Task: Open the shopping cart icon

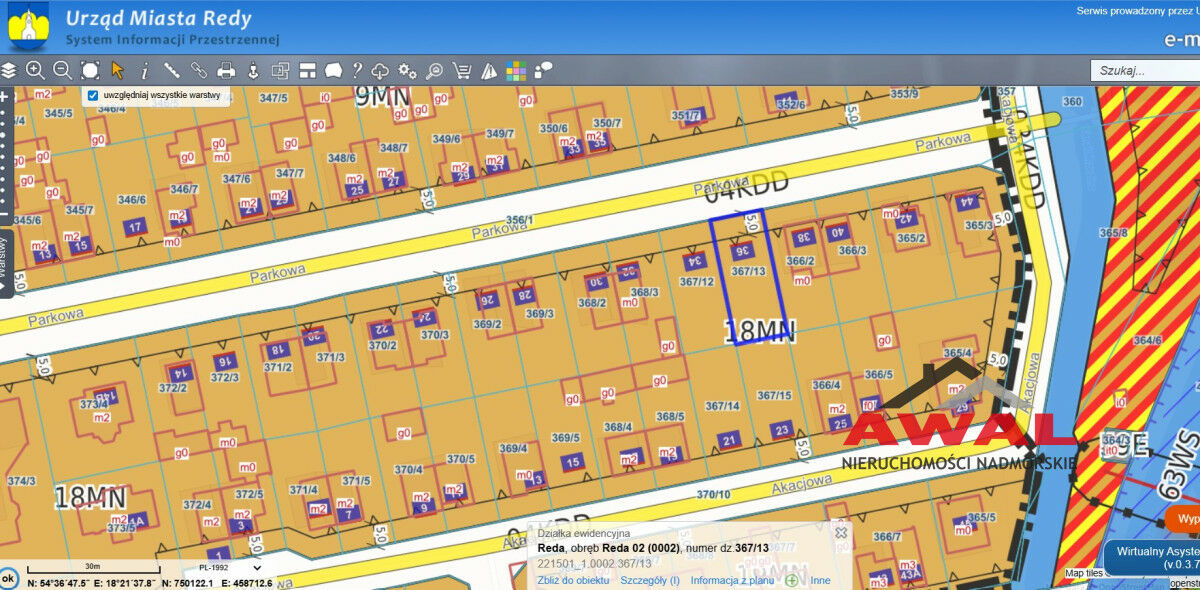Action: 461,71
